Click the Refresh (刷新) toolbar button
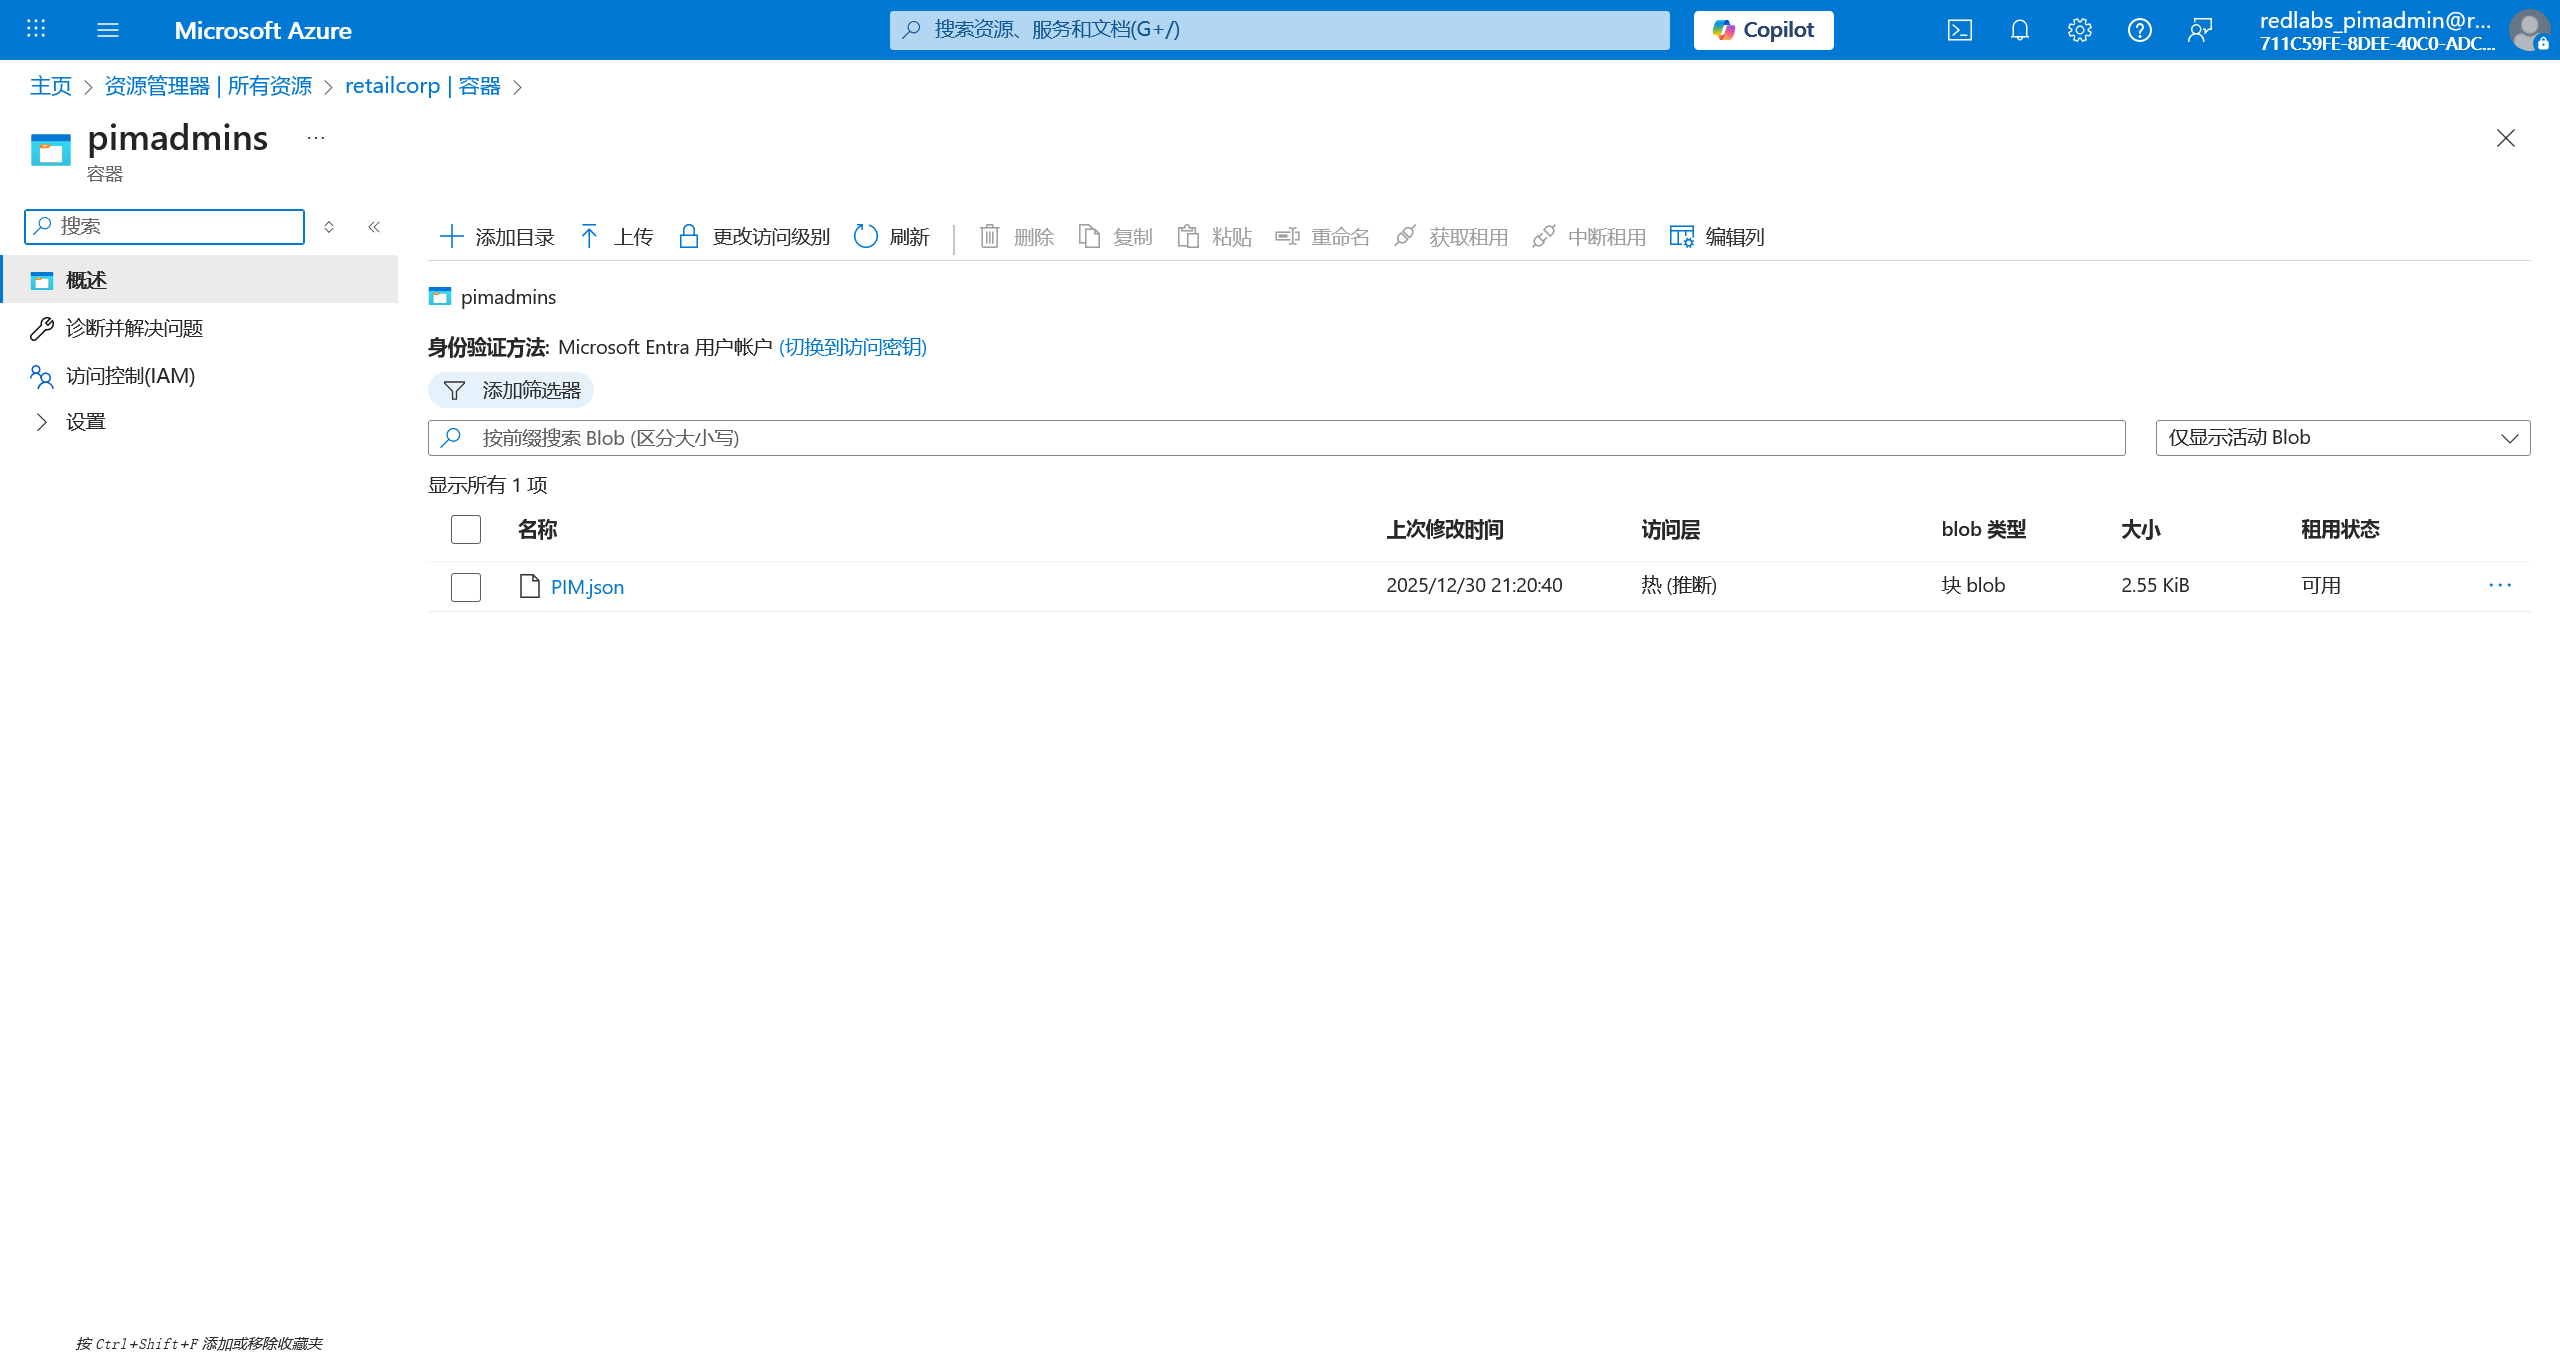2560x1359 pixels. [x=892, y=237]
